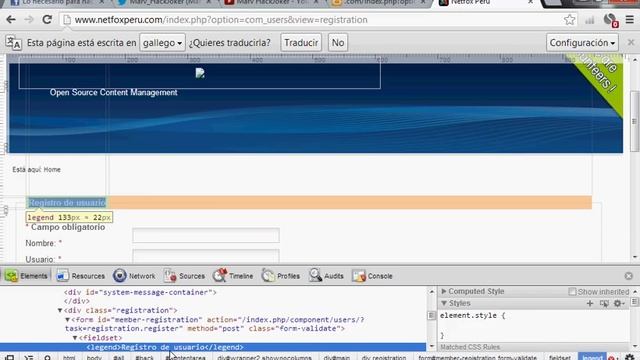Open the Sources panel
This screenshot has width=640, height=360.
184,276
